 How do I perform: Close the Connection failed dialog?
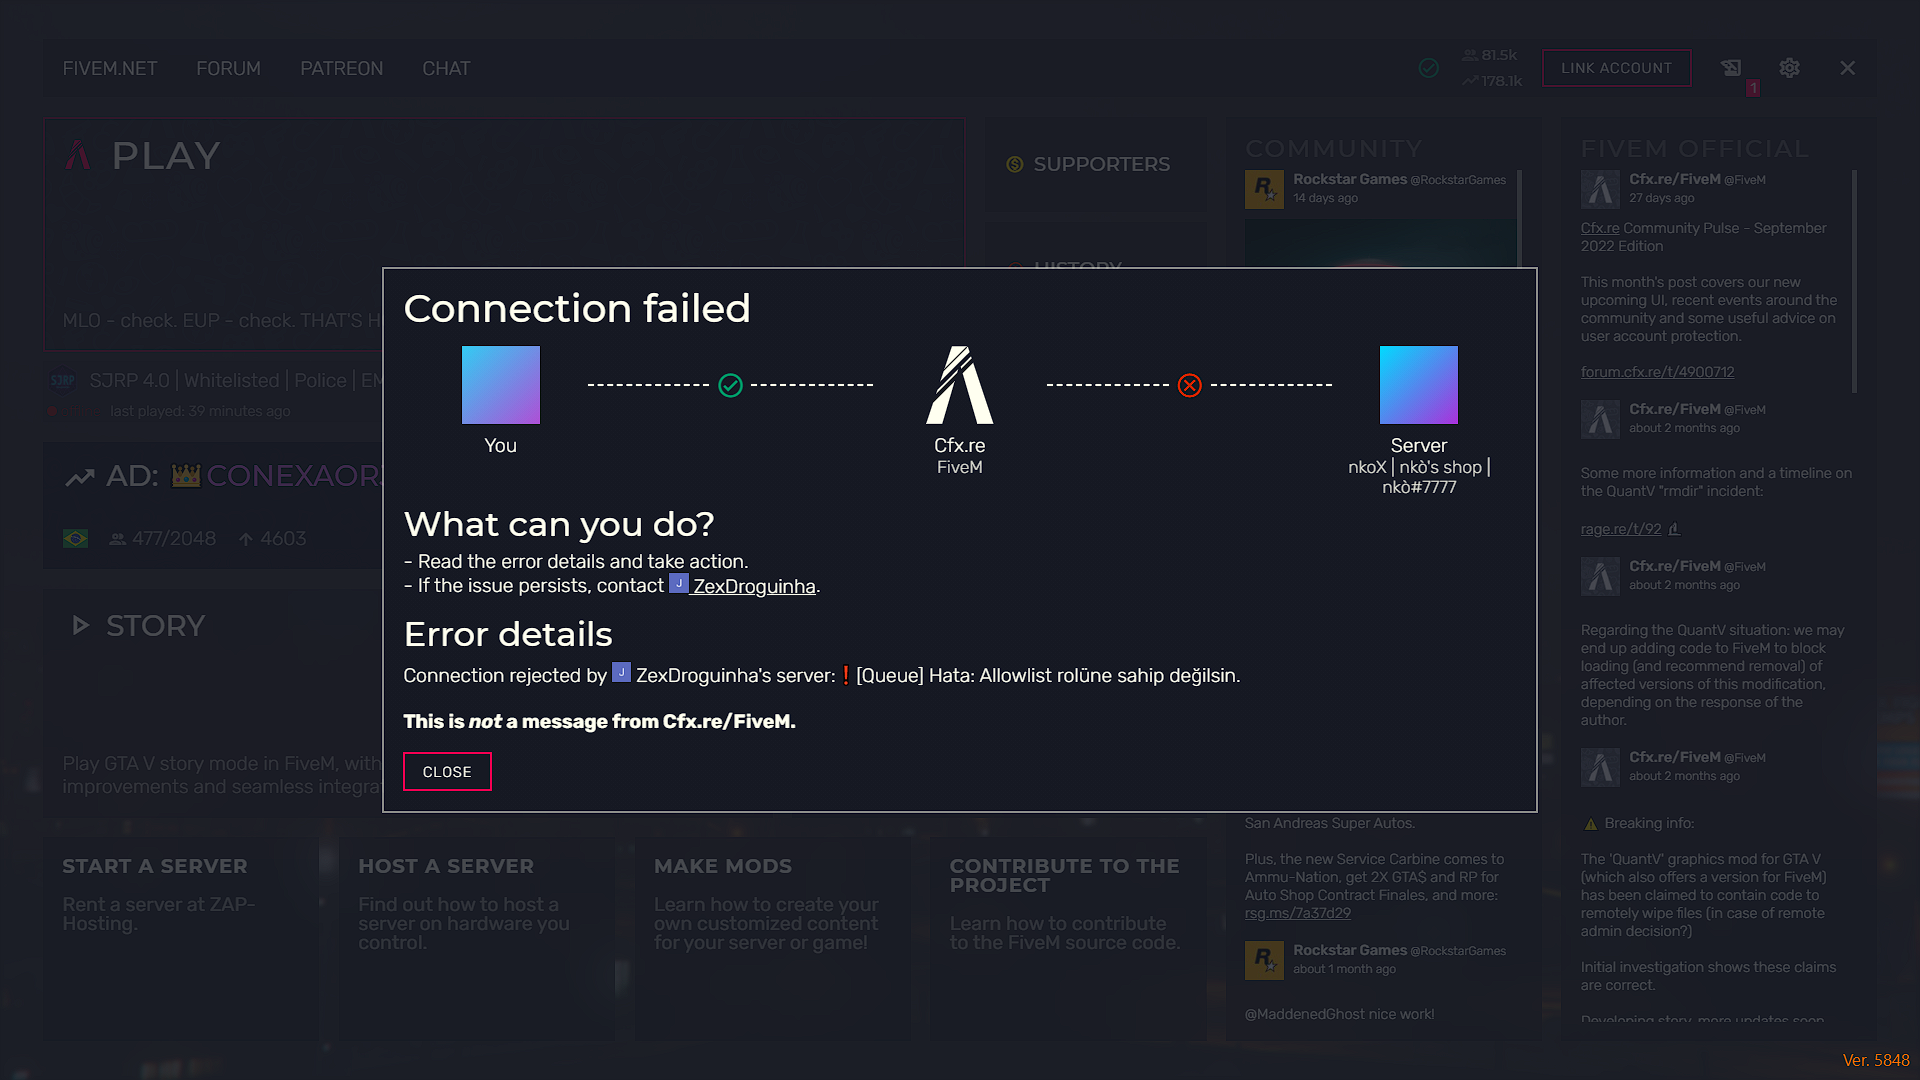click(x=447, y=771)
